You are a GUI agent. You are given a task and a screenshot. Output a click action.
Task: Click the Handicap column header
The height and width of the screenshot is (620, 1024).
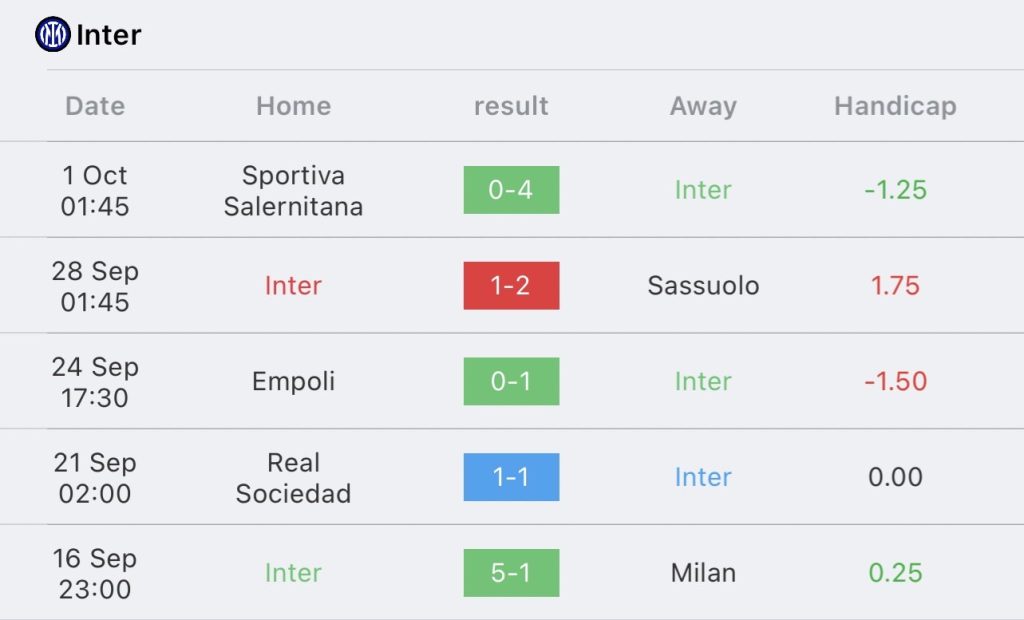(x=895, y=106)
